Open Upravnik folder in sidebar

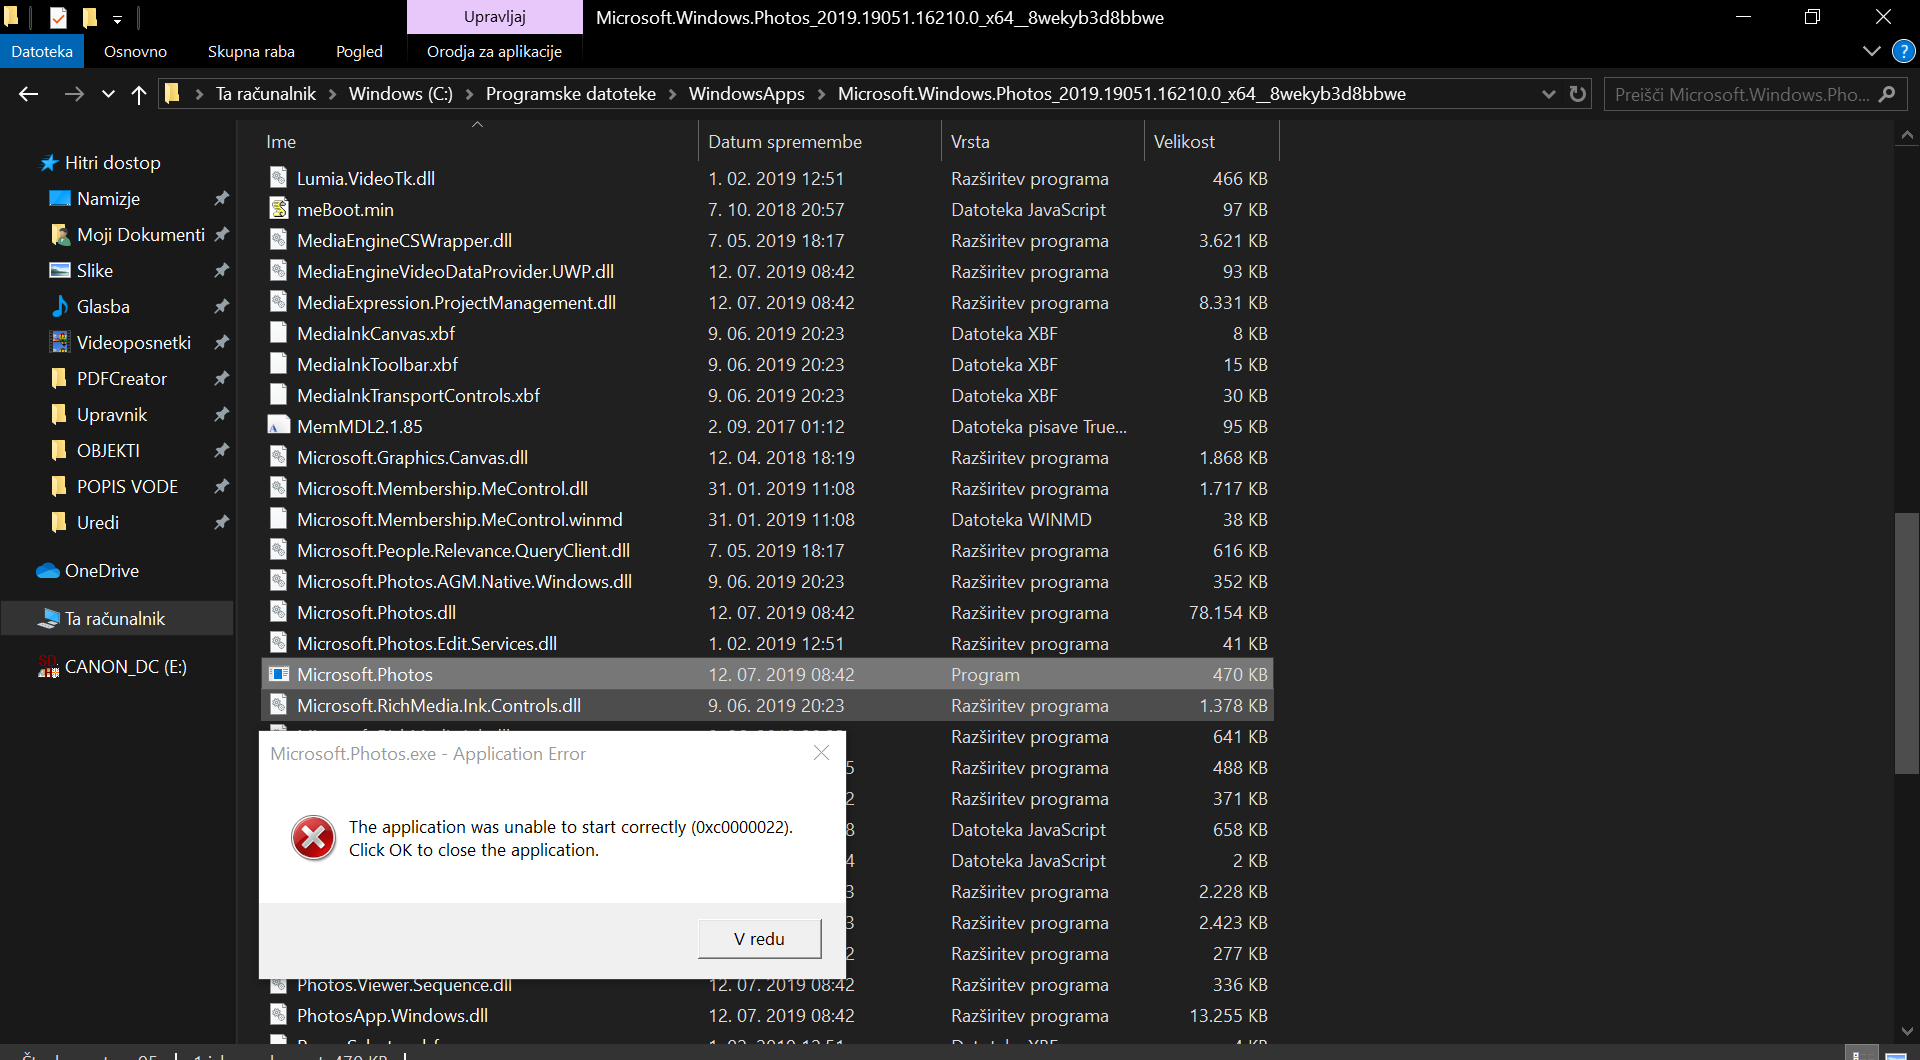click(x=111, y=414)
